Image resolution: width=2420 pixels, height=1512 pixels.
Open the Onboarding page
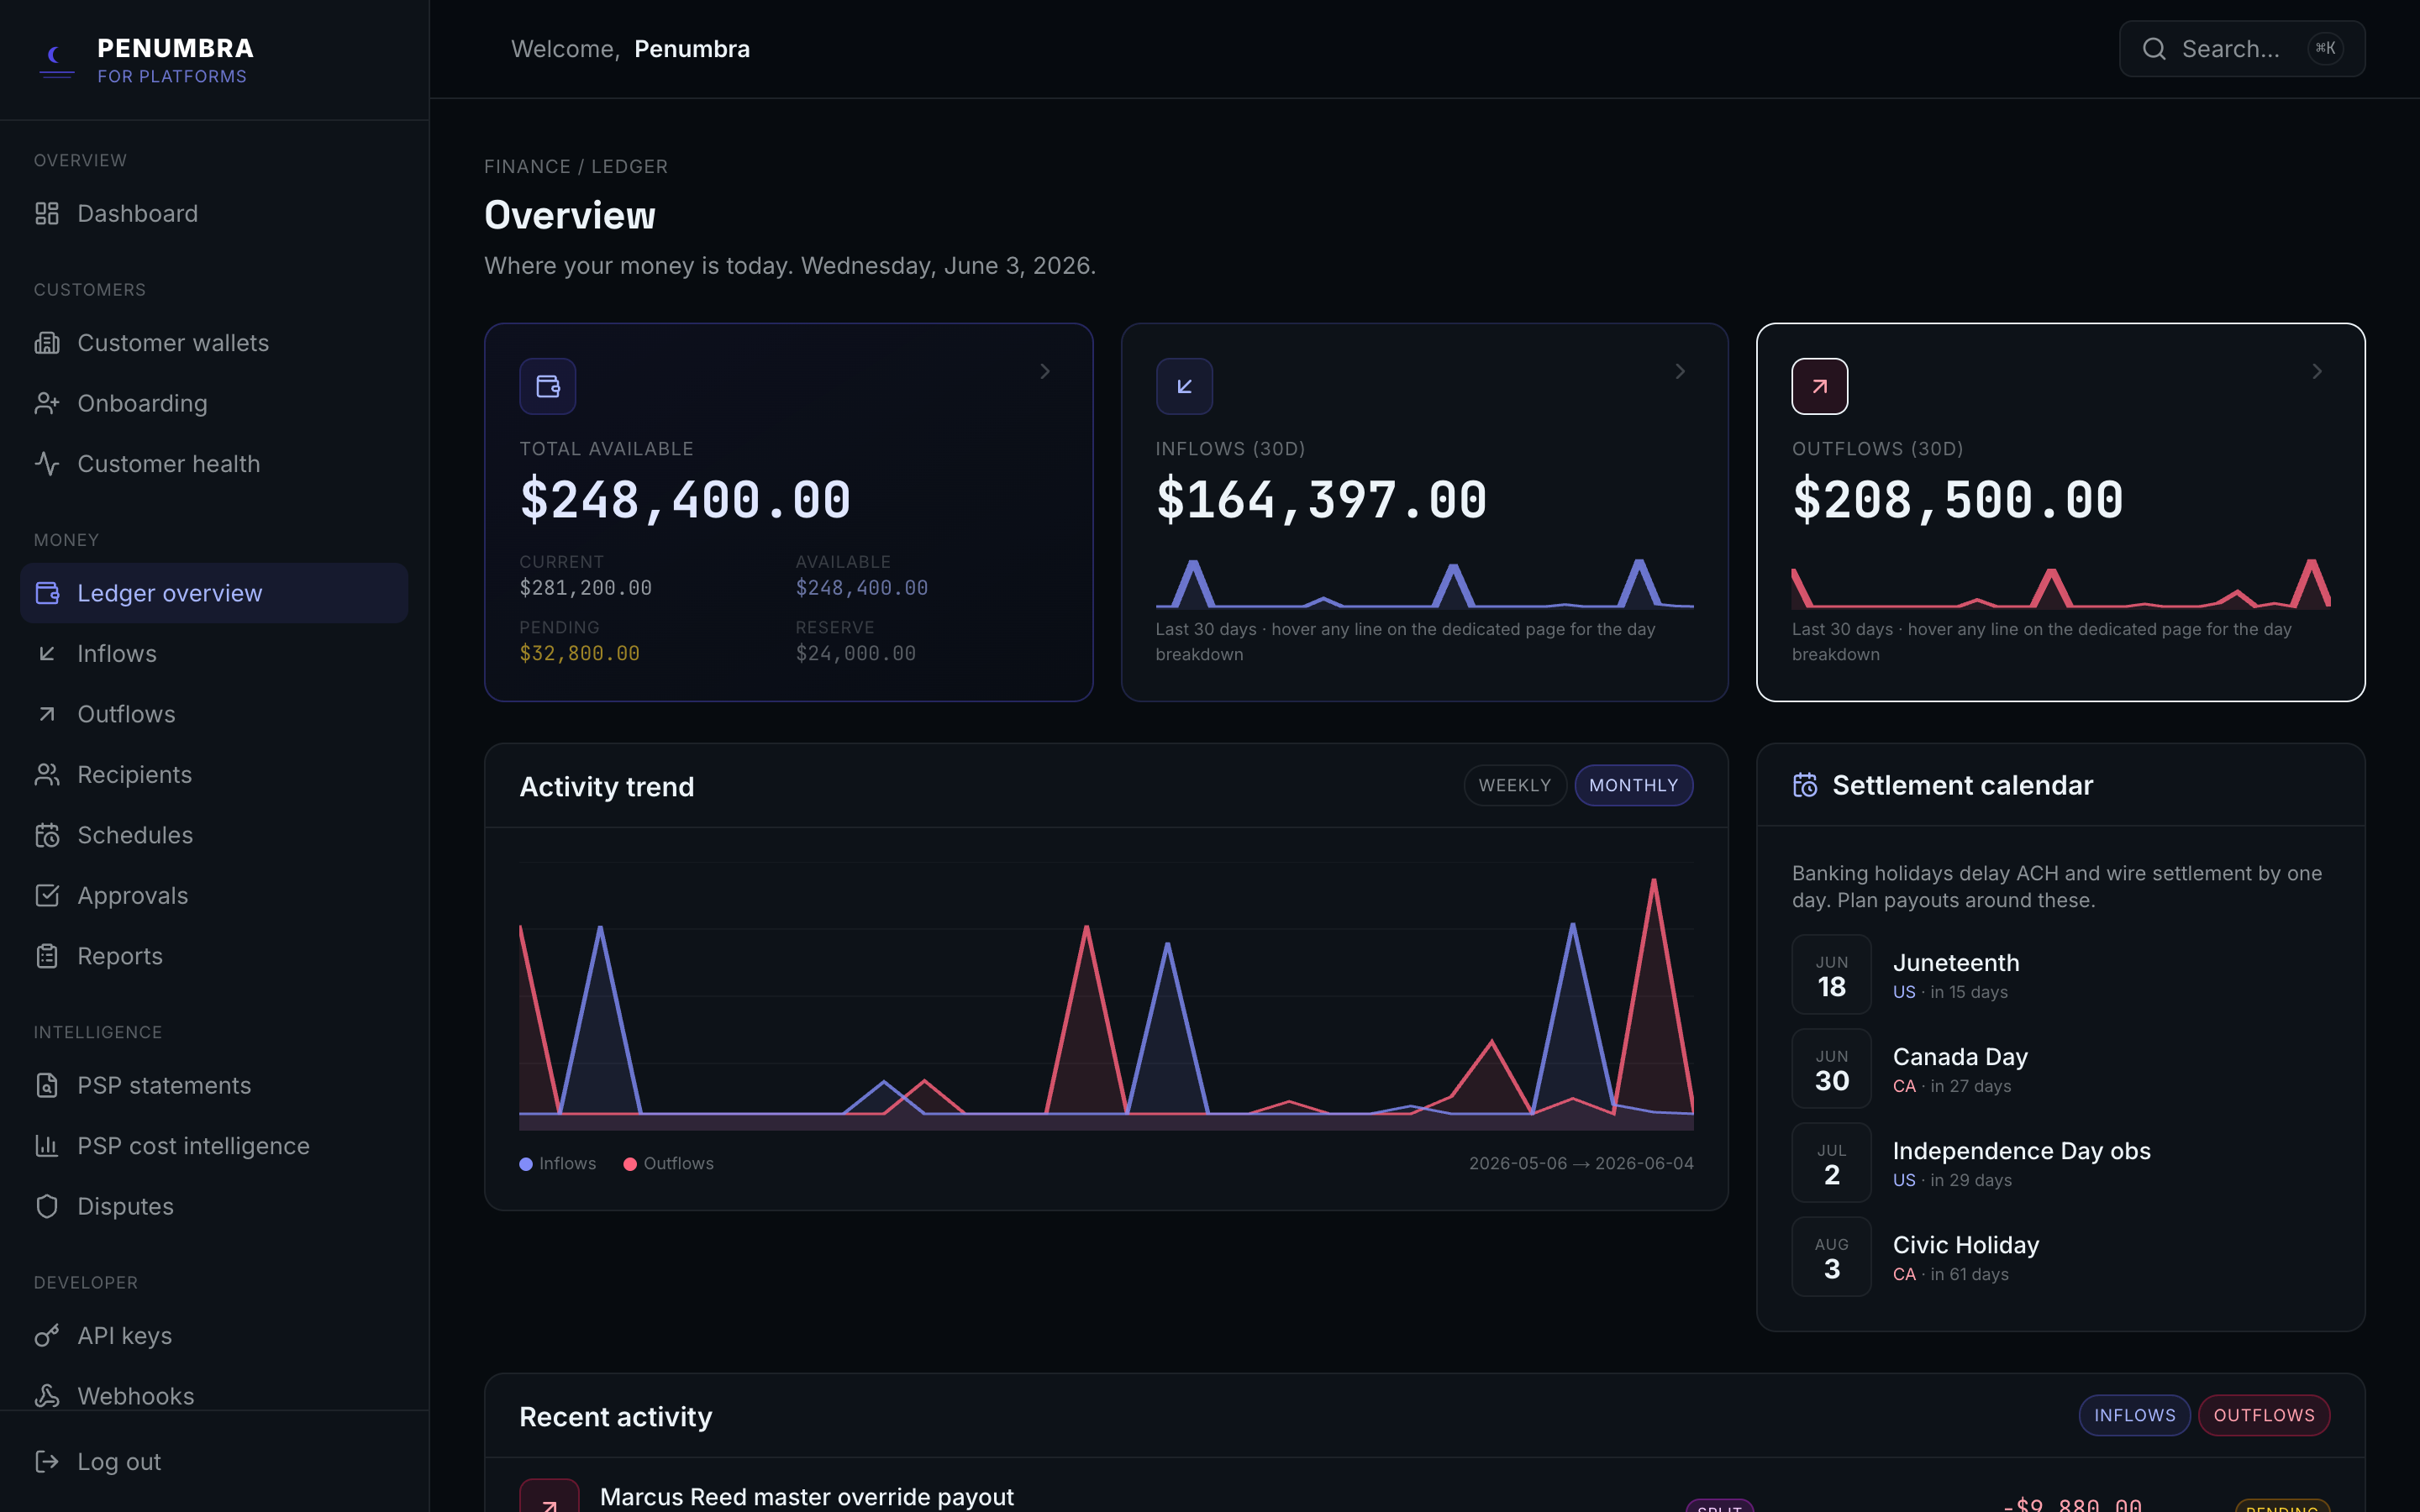[214, 403]
